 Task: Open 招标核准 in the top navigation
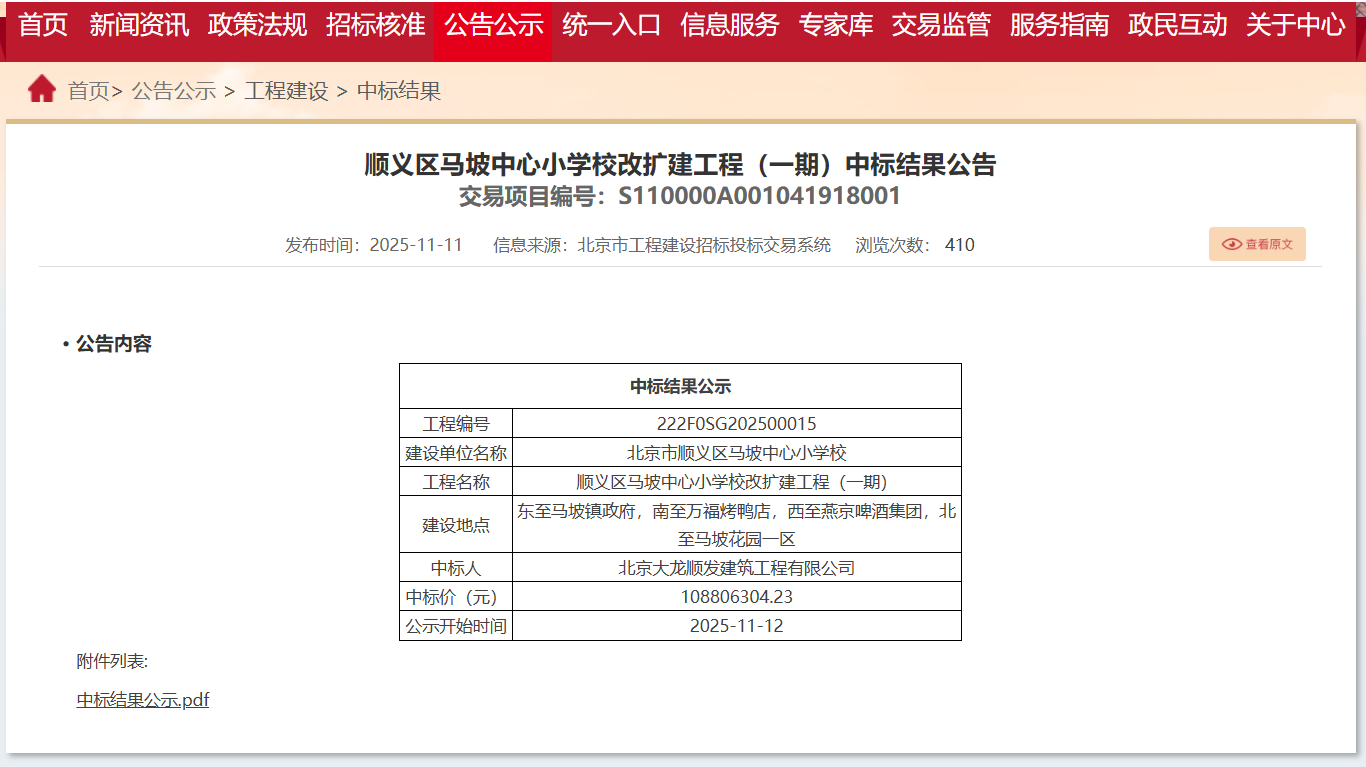[375, 25]
